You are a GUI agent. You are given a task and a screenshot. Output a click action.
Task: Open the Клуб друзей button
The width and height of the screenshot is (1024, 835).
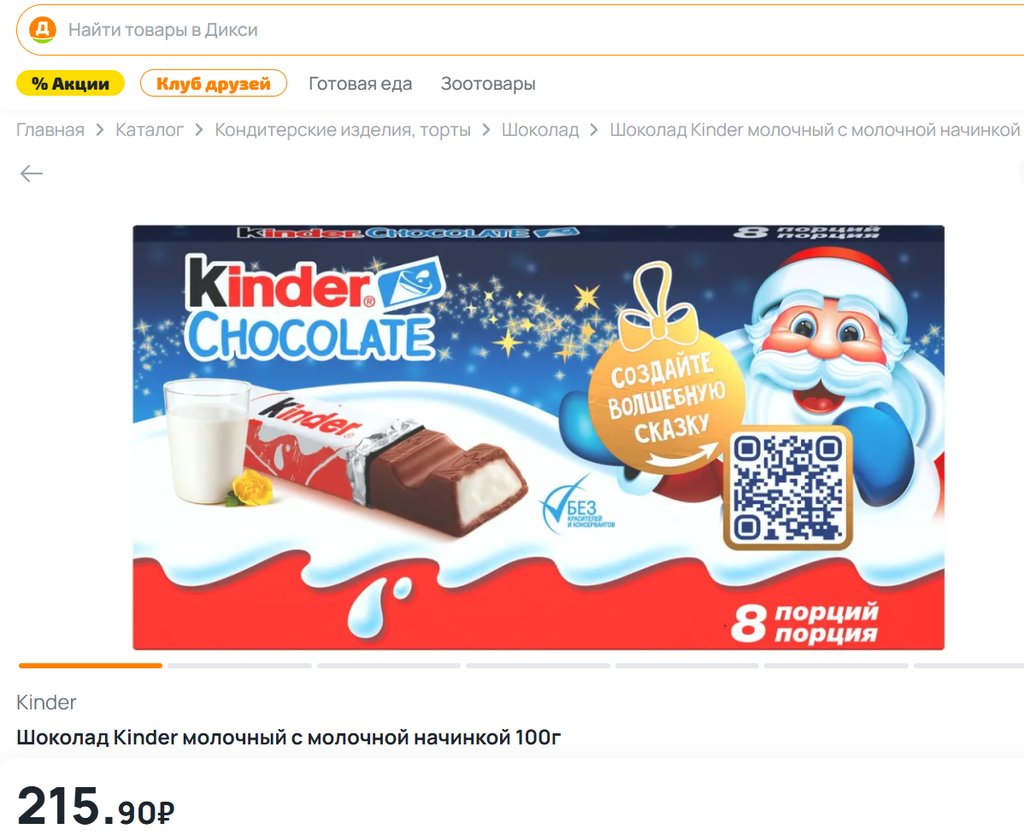coord(214,84)
